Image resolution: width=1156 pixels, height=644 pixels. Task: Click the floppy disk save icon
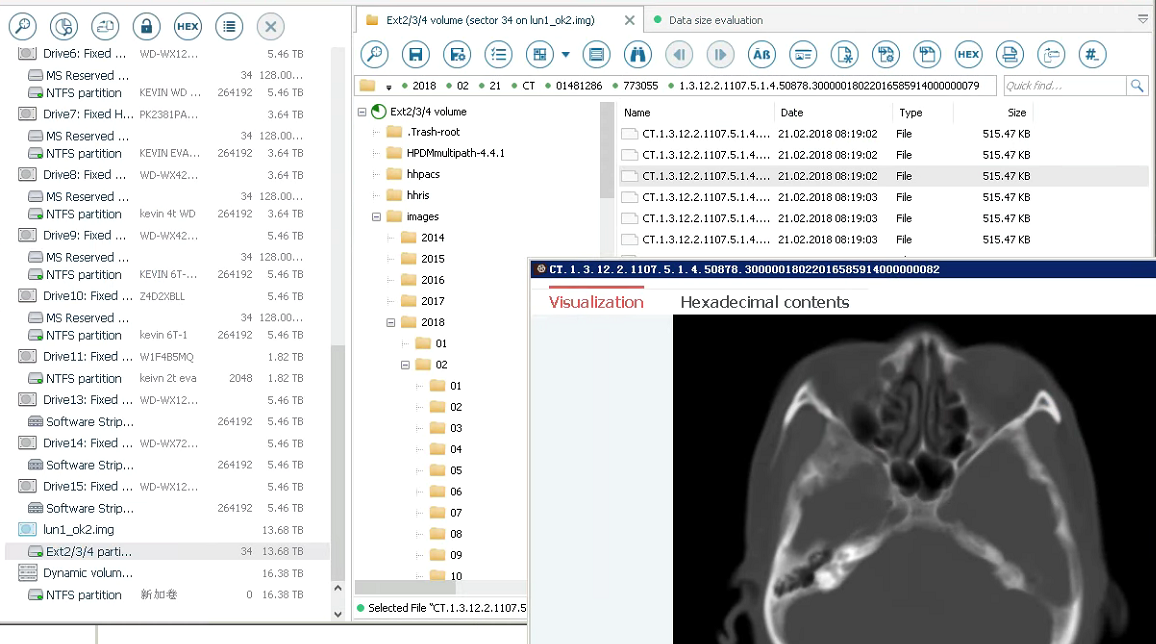point(416,55)
